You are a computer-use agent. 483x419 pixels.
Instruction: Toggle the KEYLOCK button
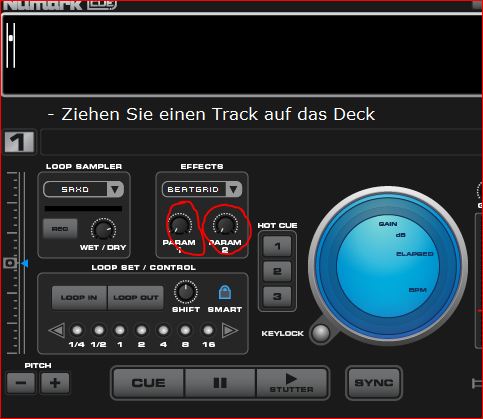coord(321,333)
